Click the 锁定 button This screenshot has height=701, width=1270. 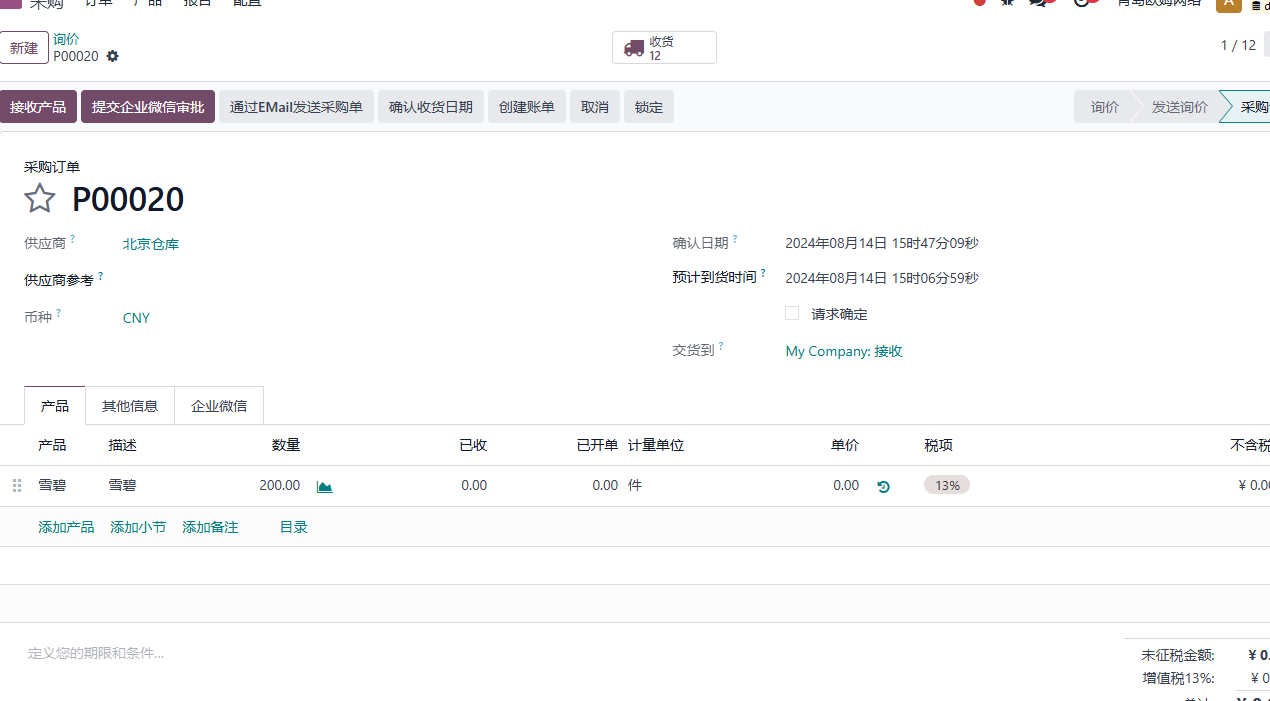[649, 107]
